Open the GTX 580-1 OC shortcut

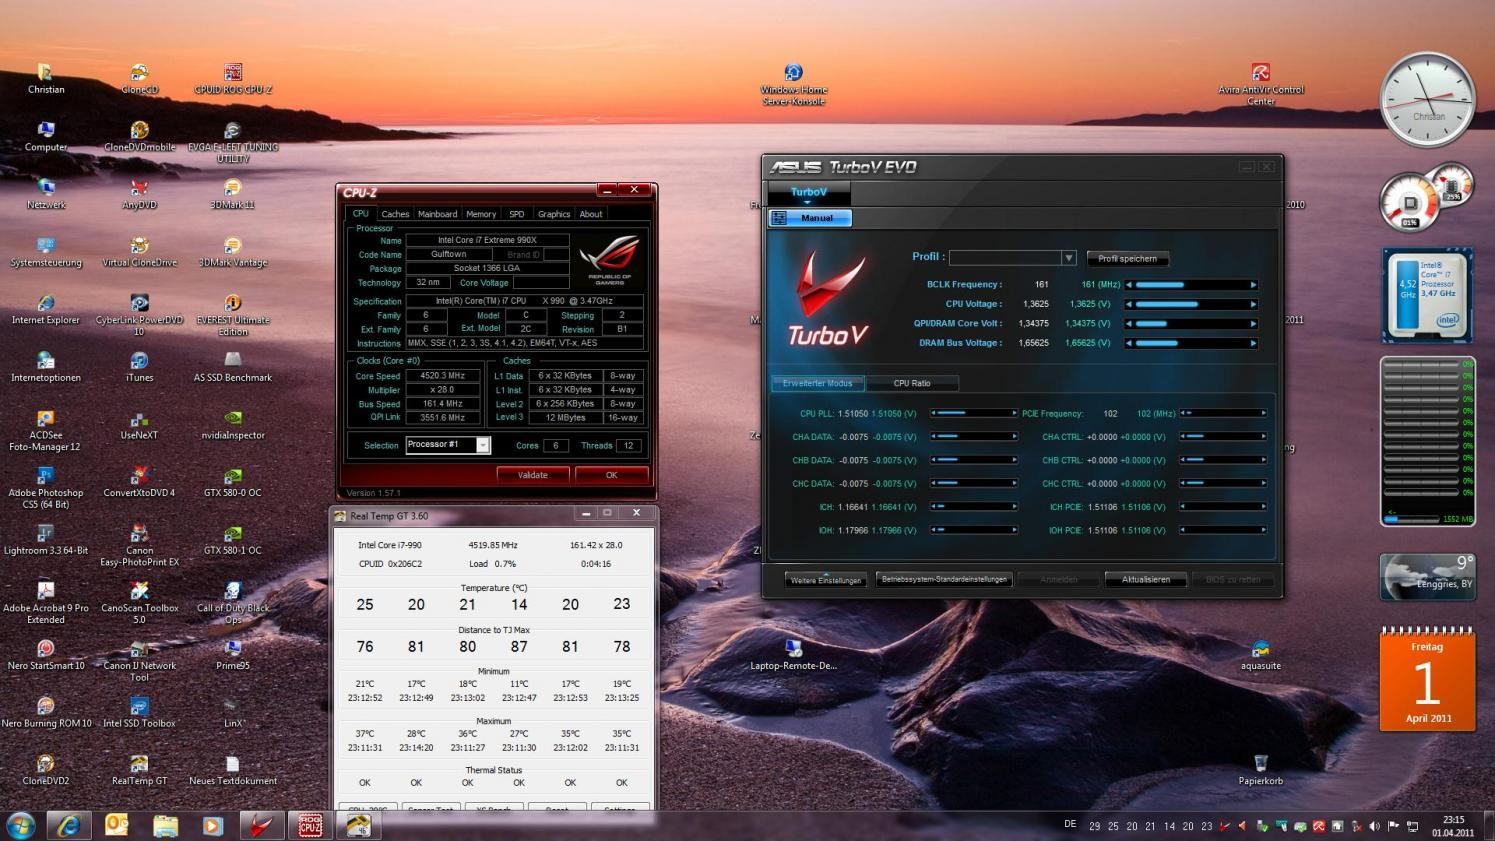tap(233, 540)
